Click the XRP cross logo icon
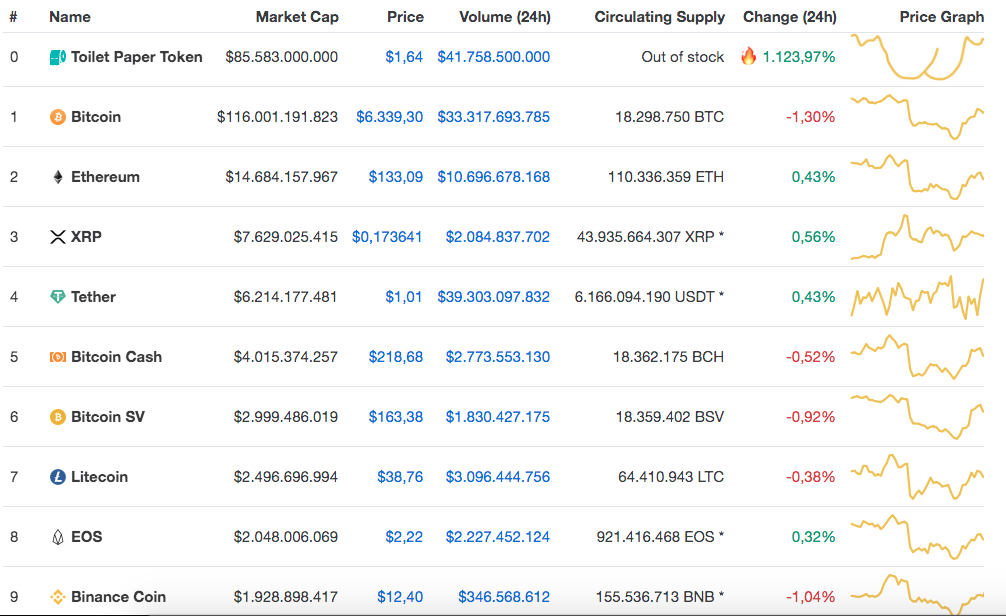The width and height of the screenshot is (1006, 616). click(x=58, y=237)
